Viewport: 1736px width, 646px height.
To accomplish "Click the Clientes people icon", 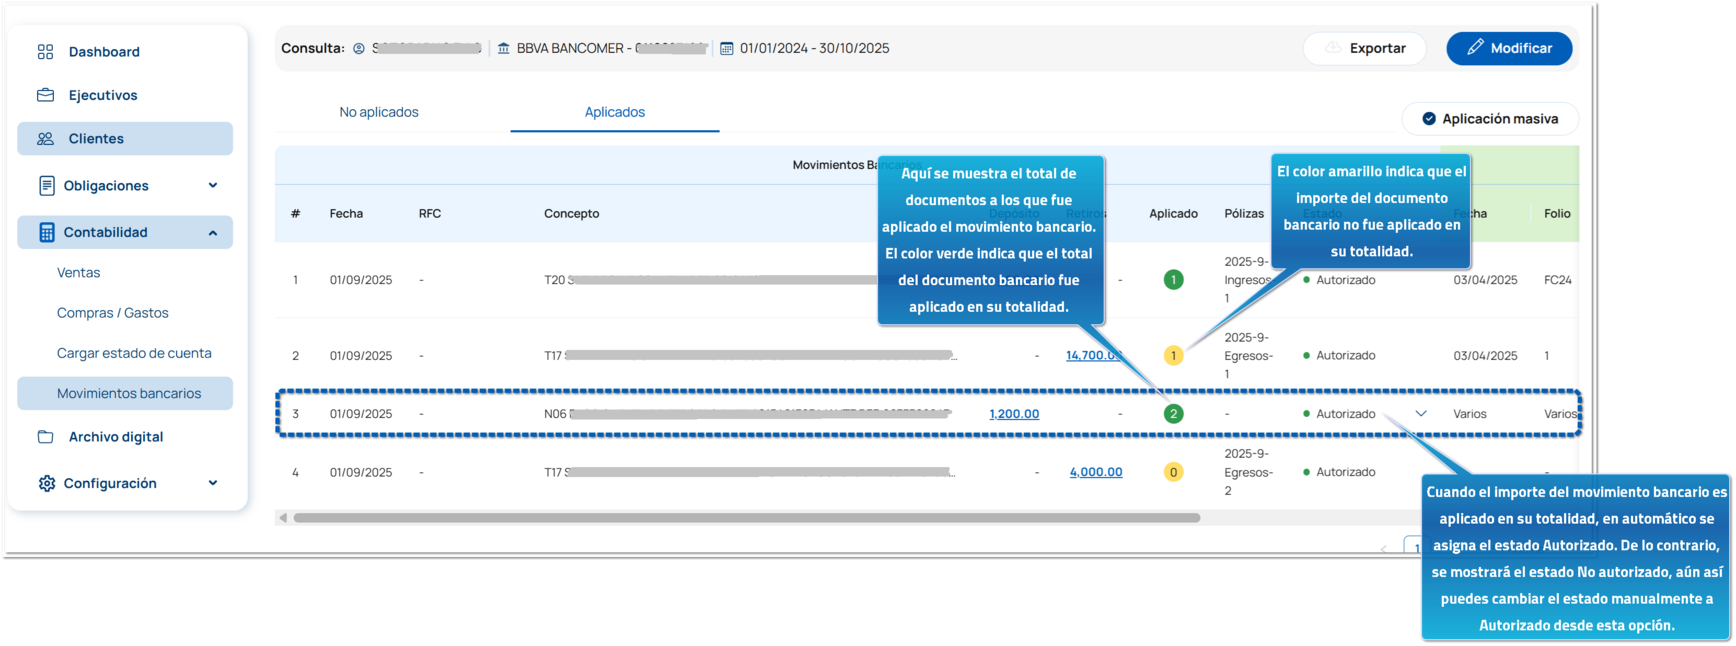I will click(x=45, y=139).
